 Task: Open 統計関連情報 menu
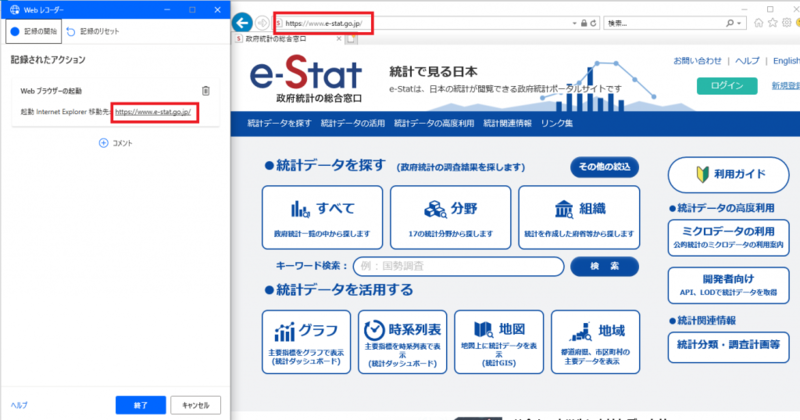coord(507,123)
